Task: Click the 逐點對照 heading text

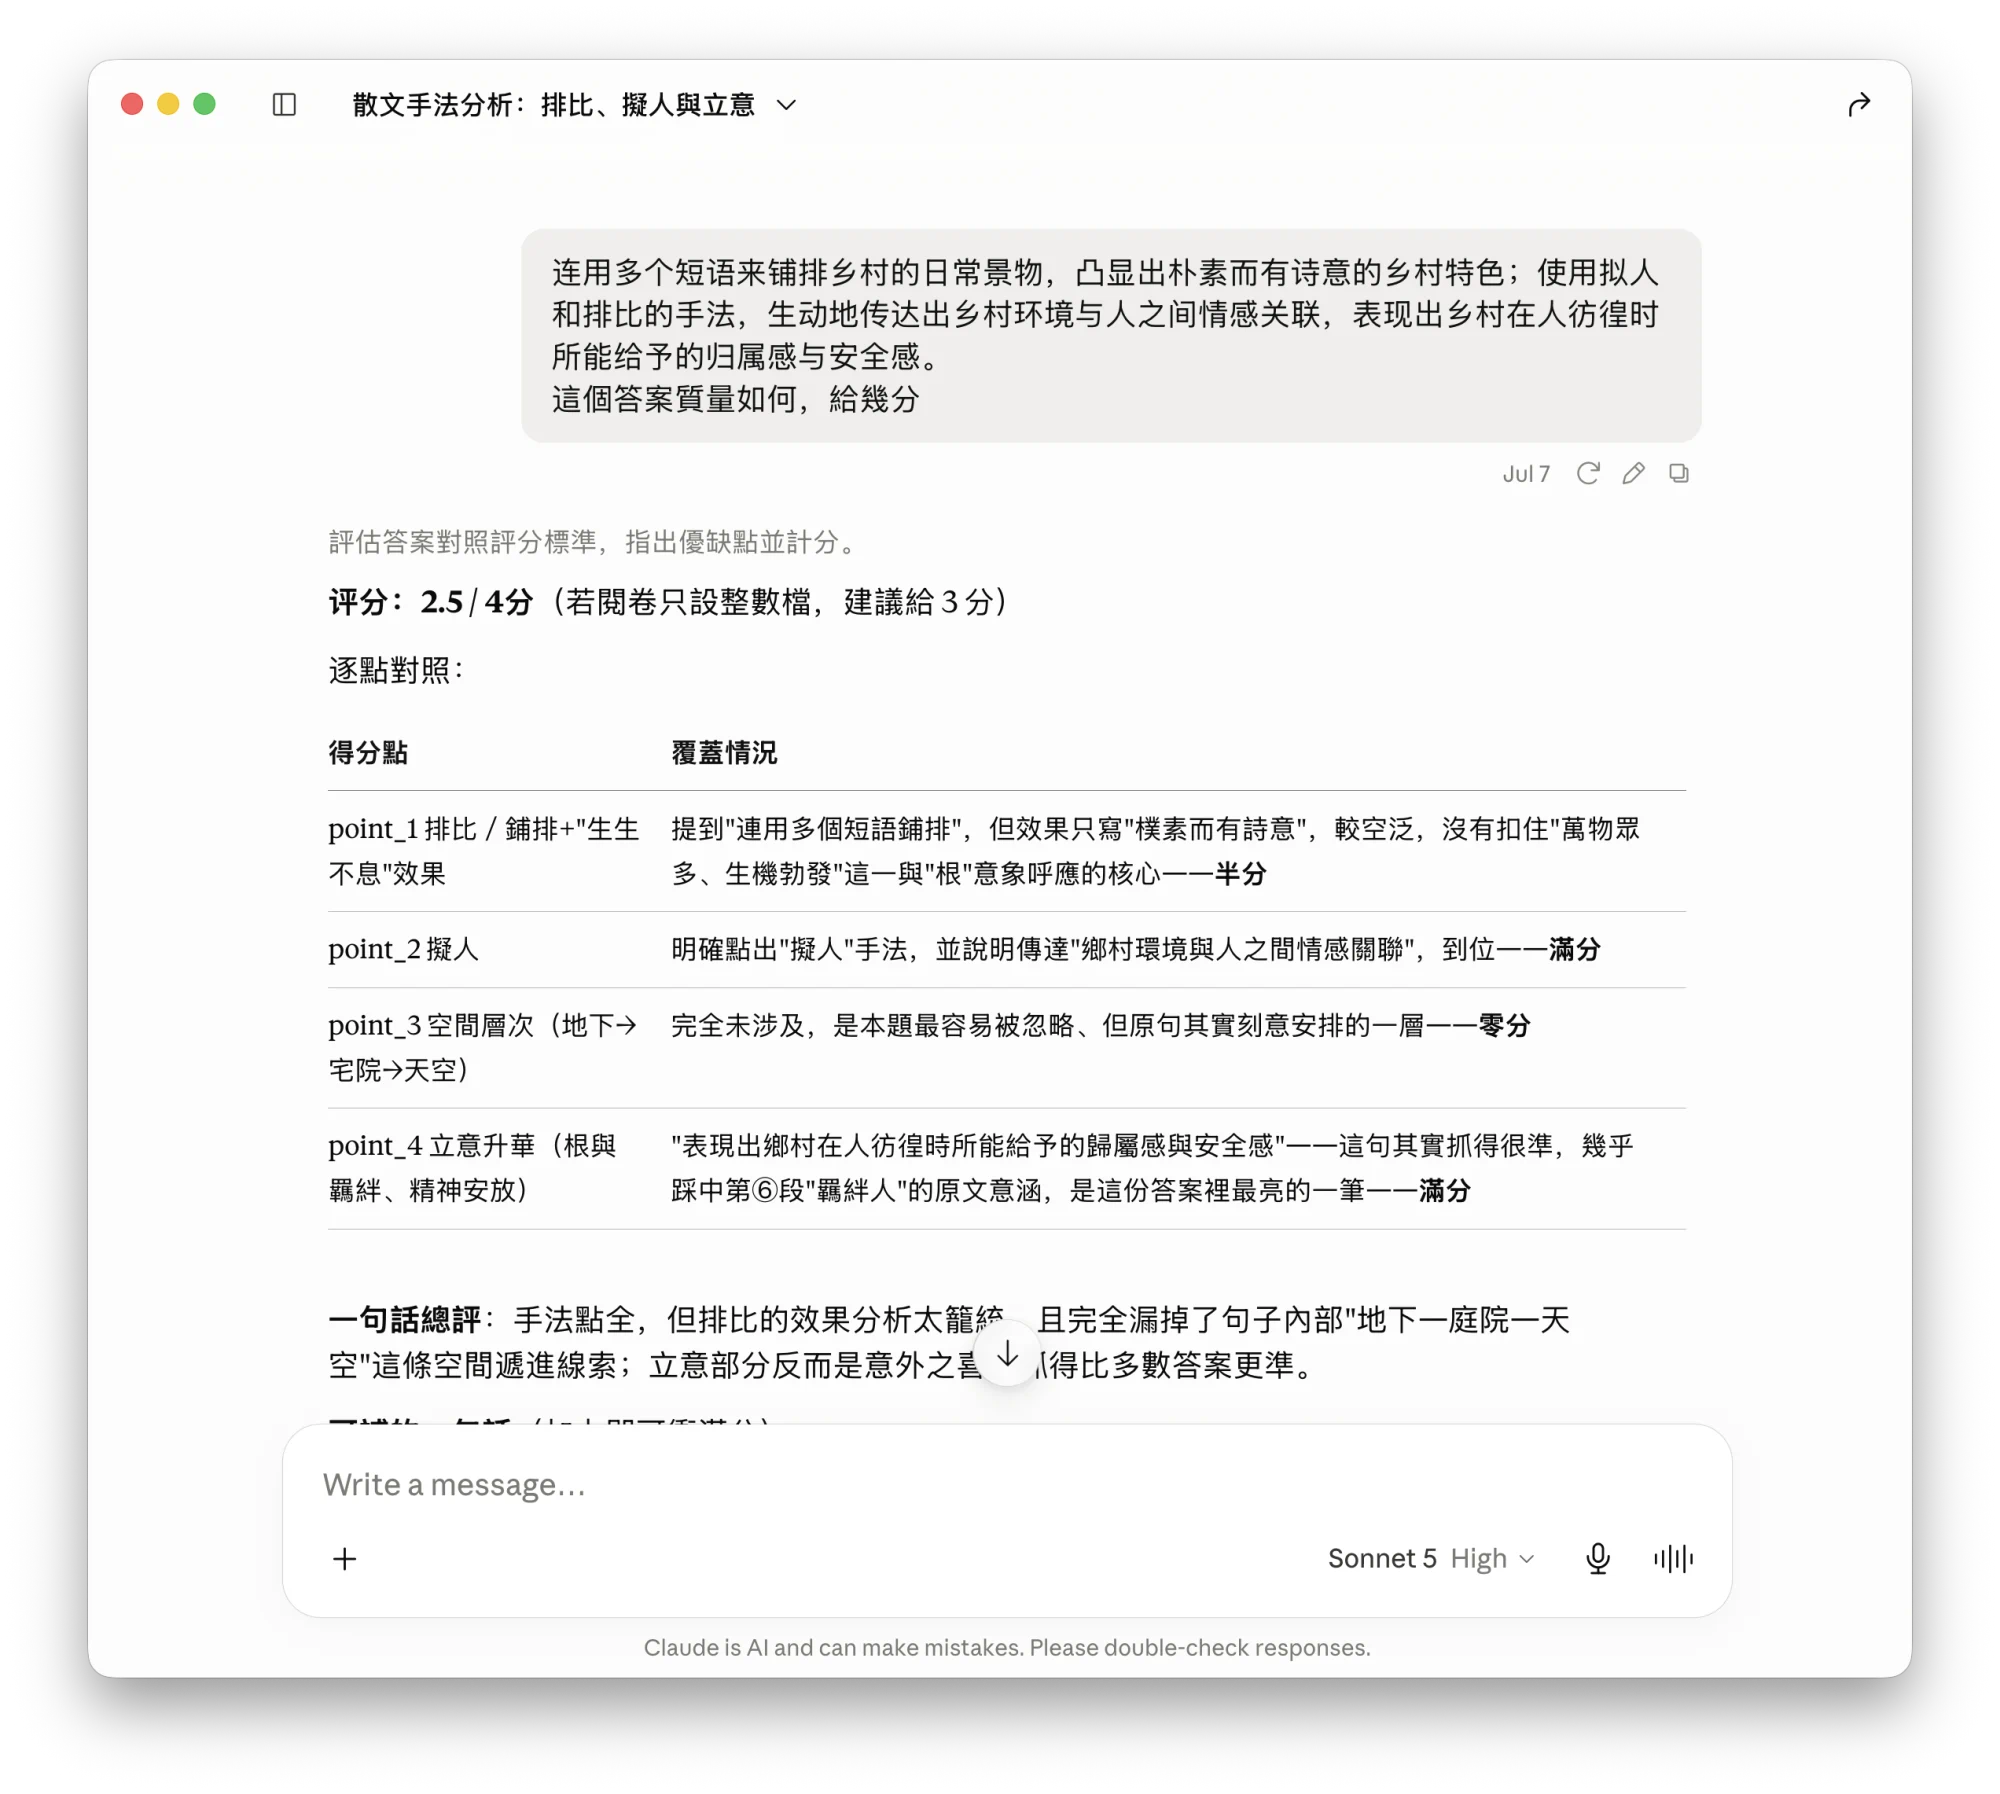Action: point(396,670)
